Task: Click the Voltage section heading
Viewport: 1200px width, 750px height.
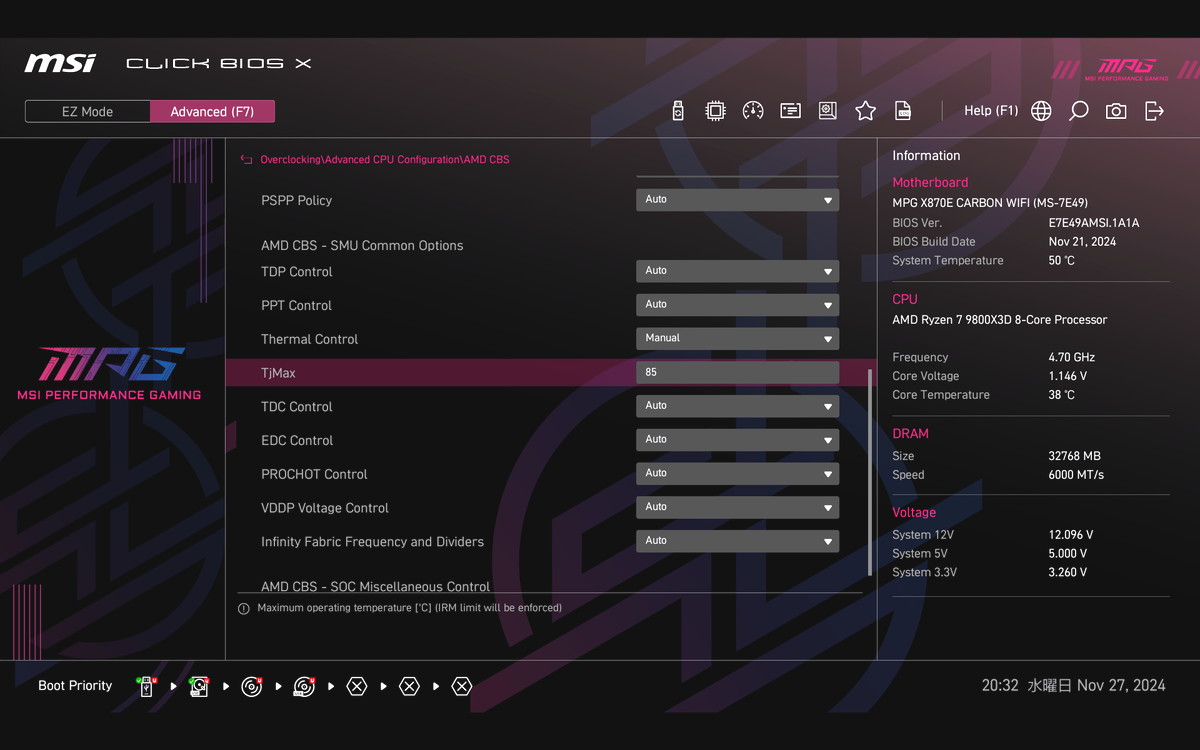Action: coord(914,513)
